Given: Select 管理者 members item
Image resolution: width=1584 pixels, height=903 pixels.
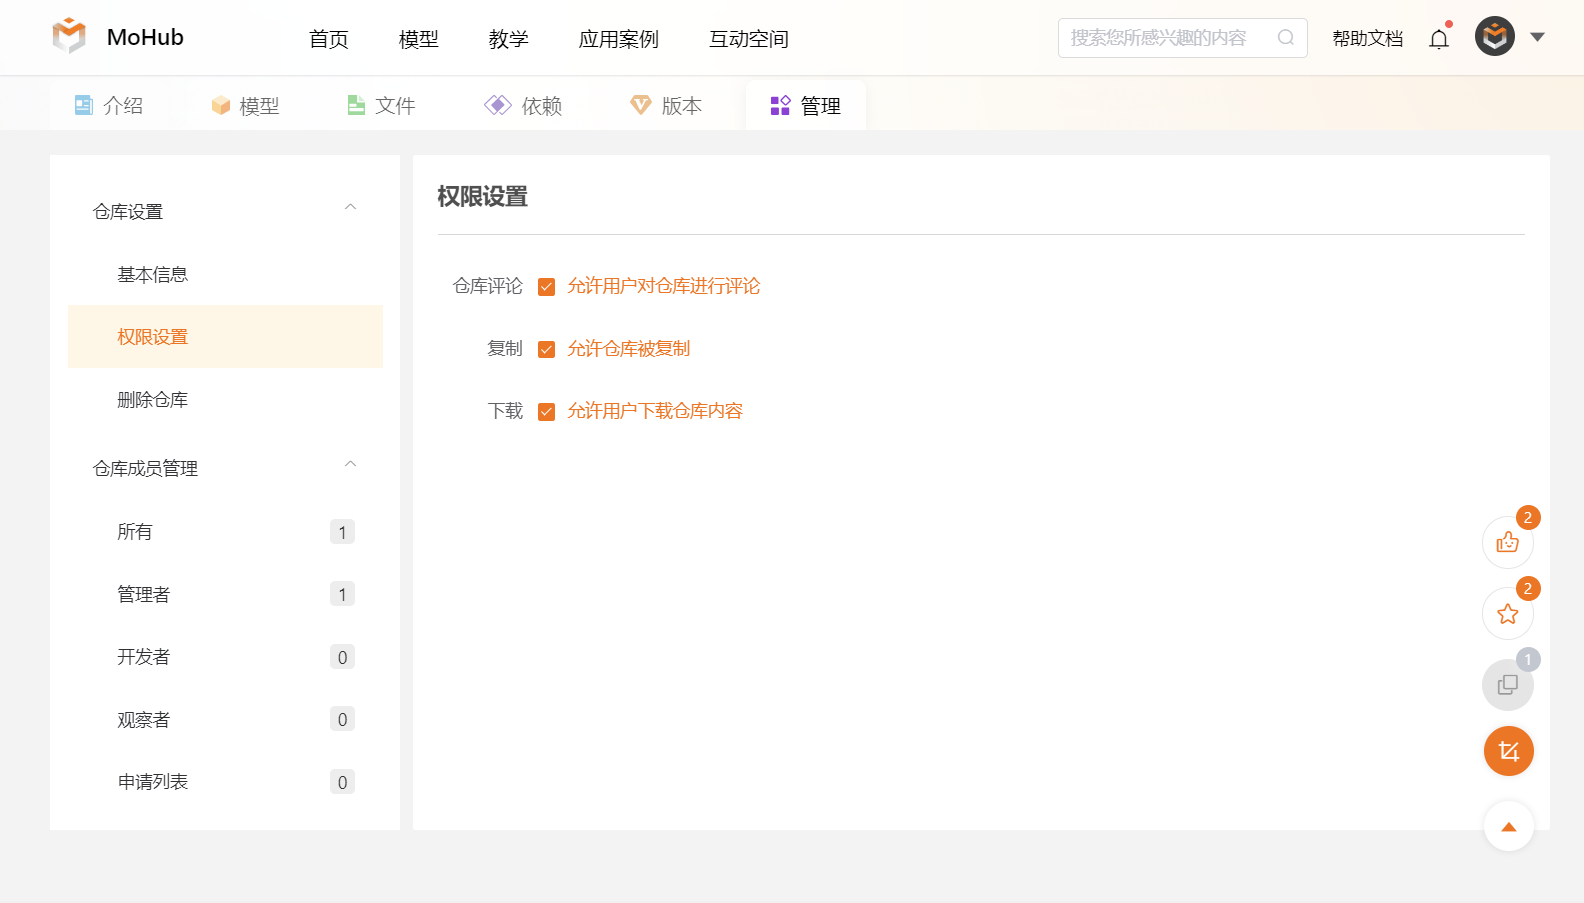Looking at the screenshot, I should tap(225, 594).
